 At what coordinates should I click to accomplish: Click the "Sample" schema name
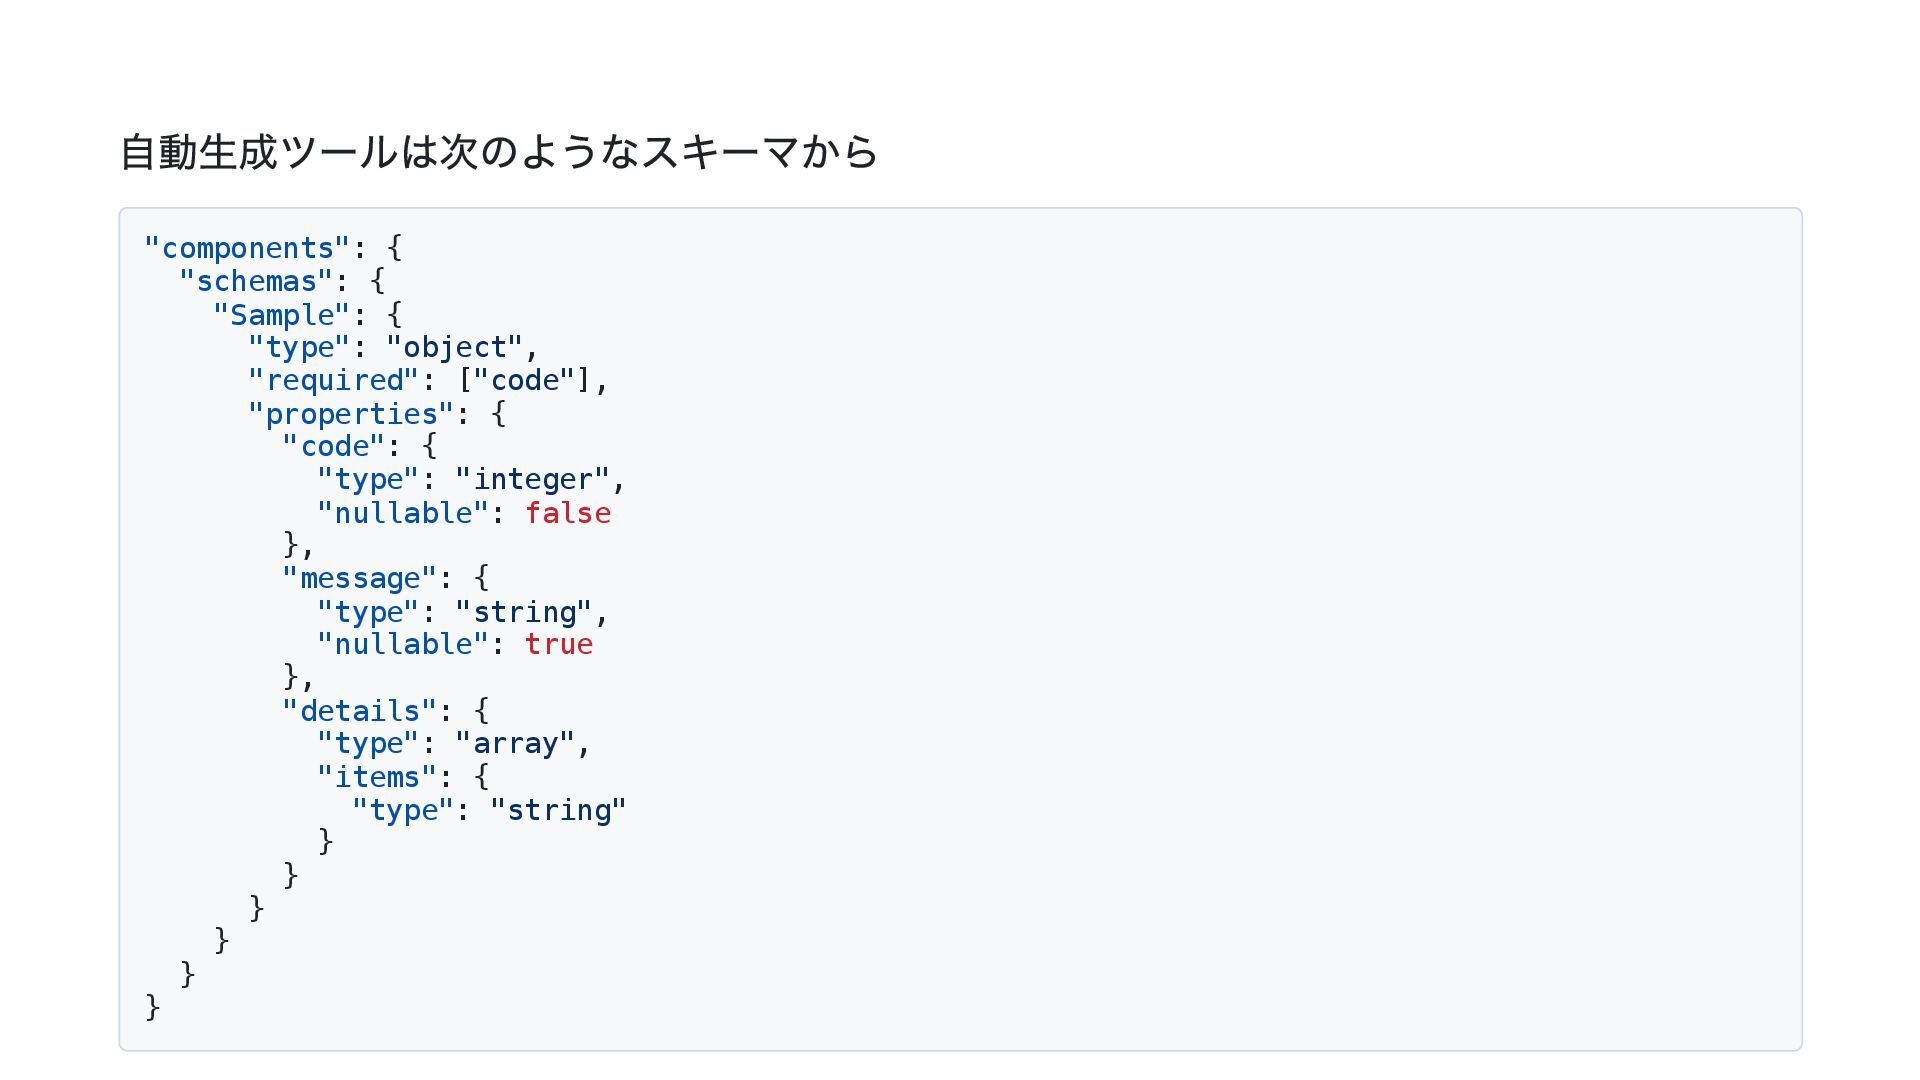pyautogui.click(x=281, y=315)
